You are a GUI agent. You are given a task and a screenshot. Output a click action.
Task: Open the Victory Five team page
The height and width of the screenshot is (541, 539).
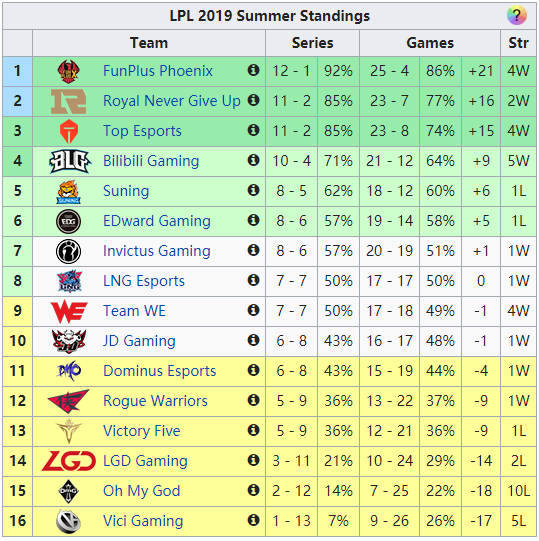(141, 431)
